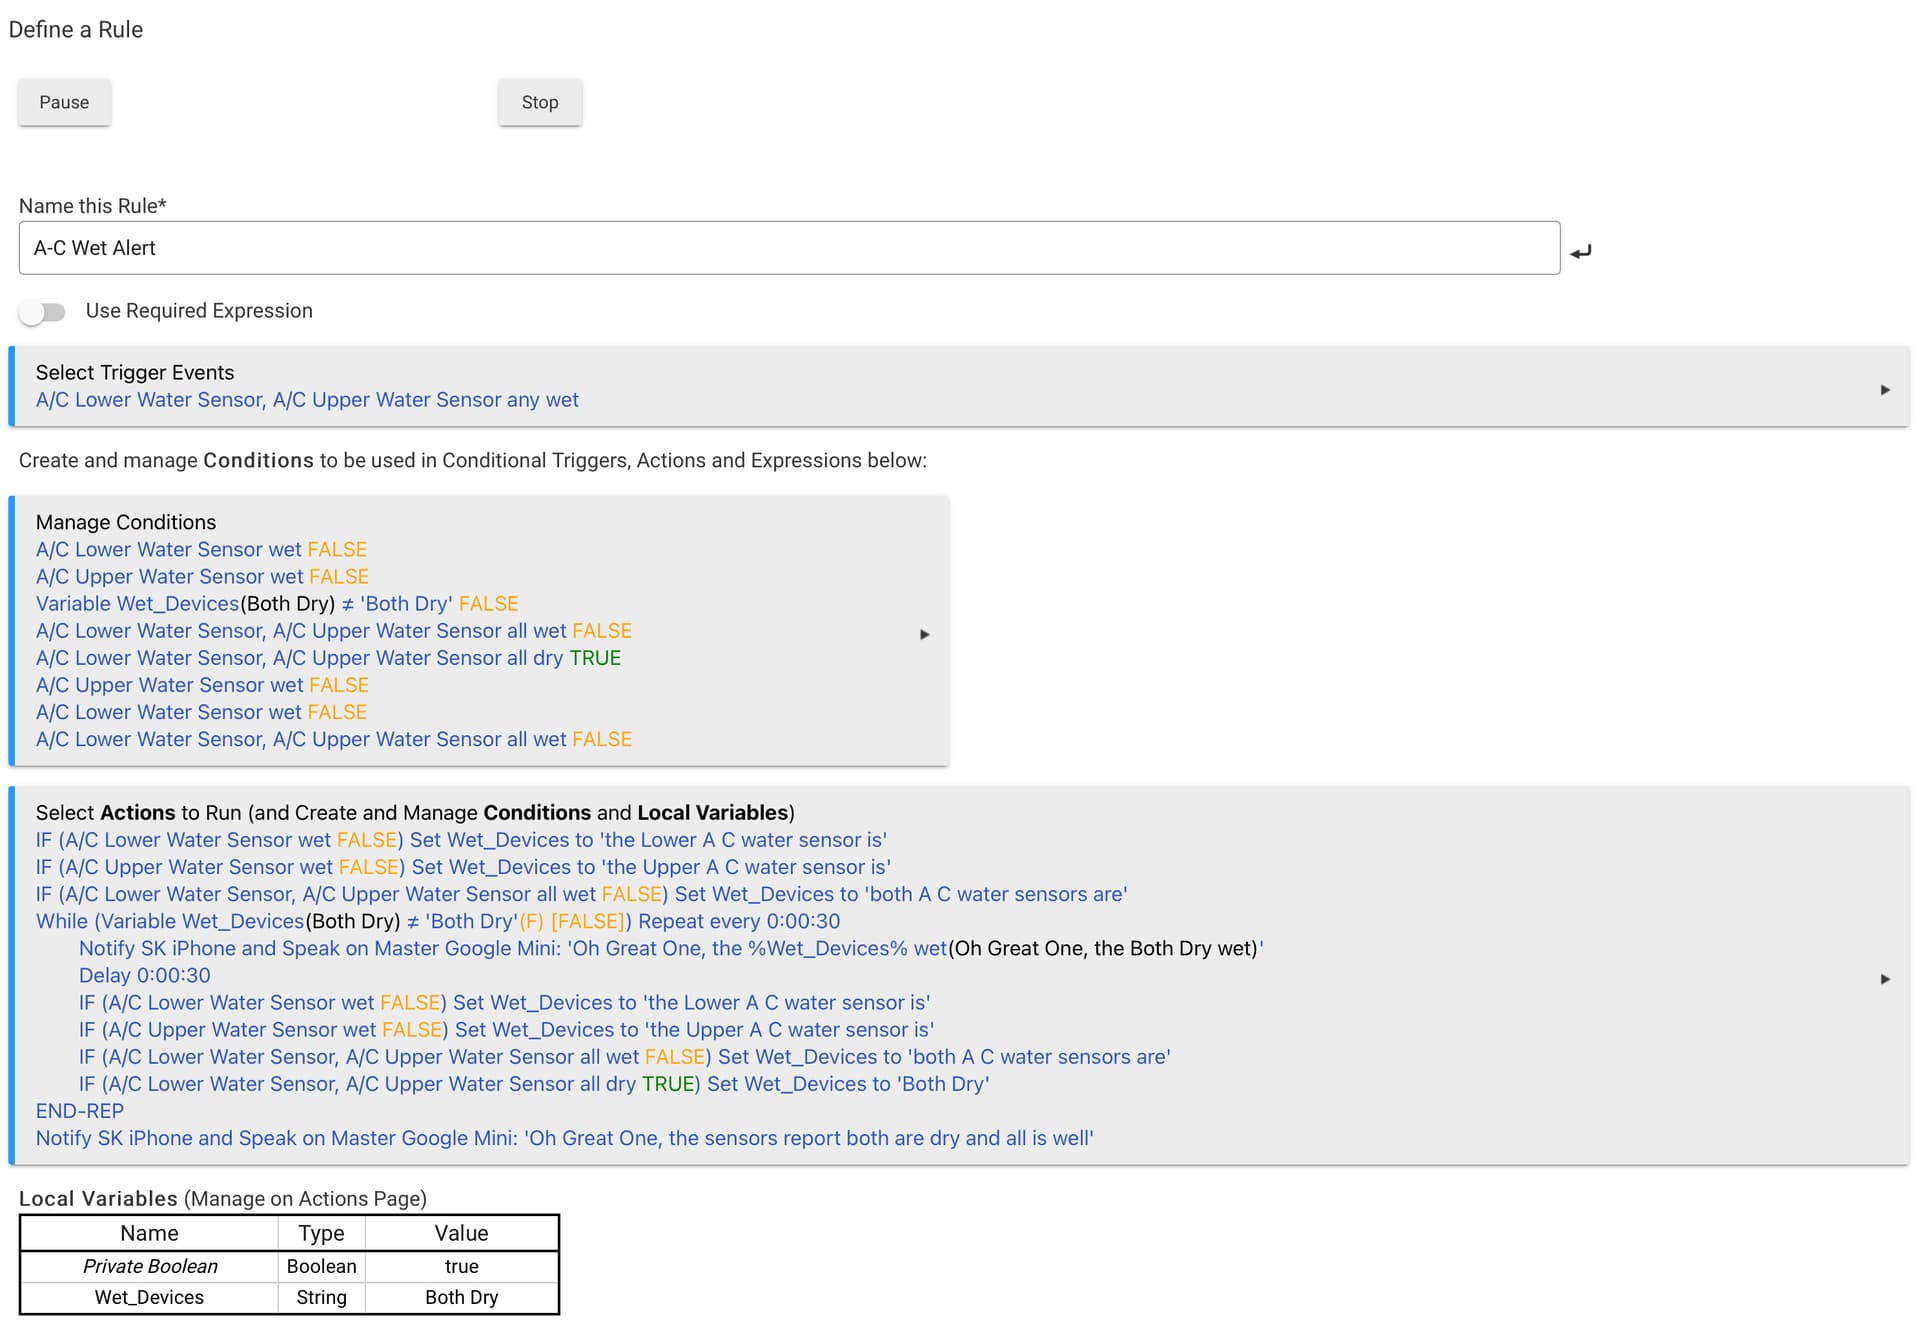Click the 'While (Variable Wet_Devices' repeat action line
The width and height of the screenshot is (1920, 1331).
pos(438,922)
